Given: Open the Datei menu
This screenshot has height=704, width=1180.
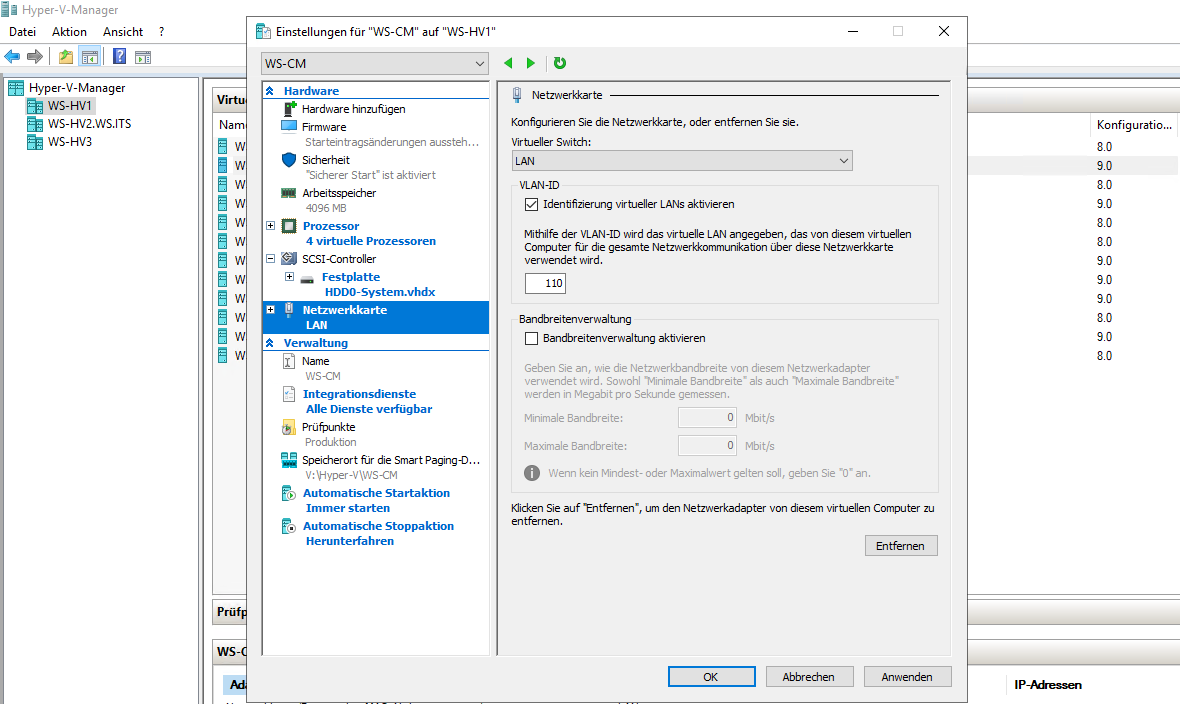Looking at the screenshot, I should pos(23,32).
